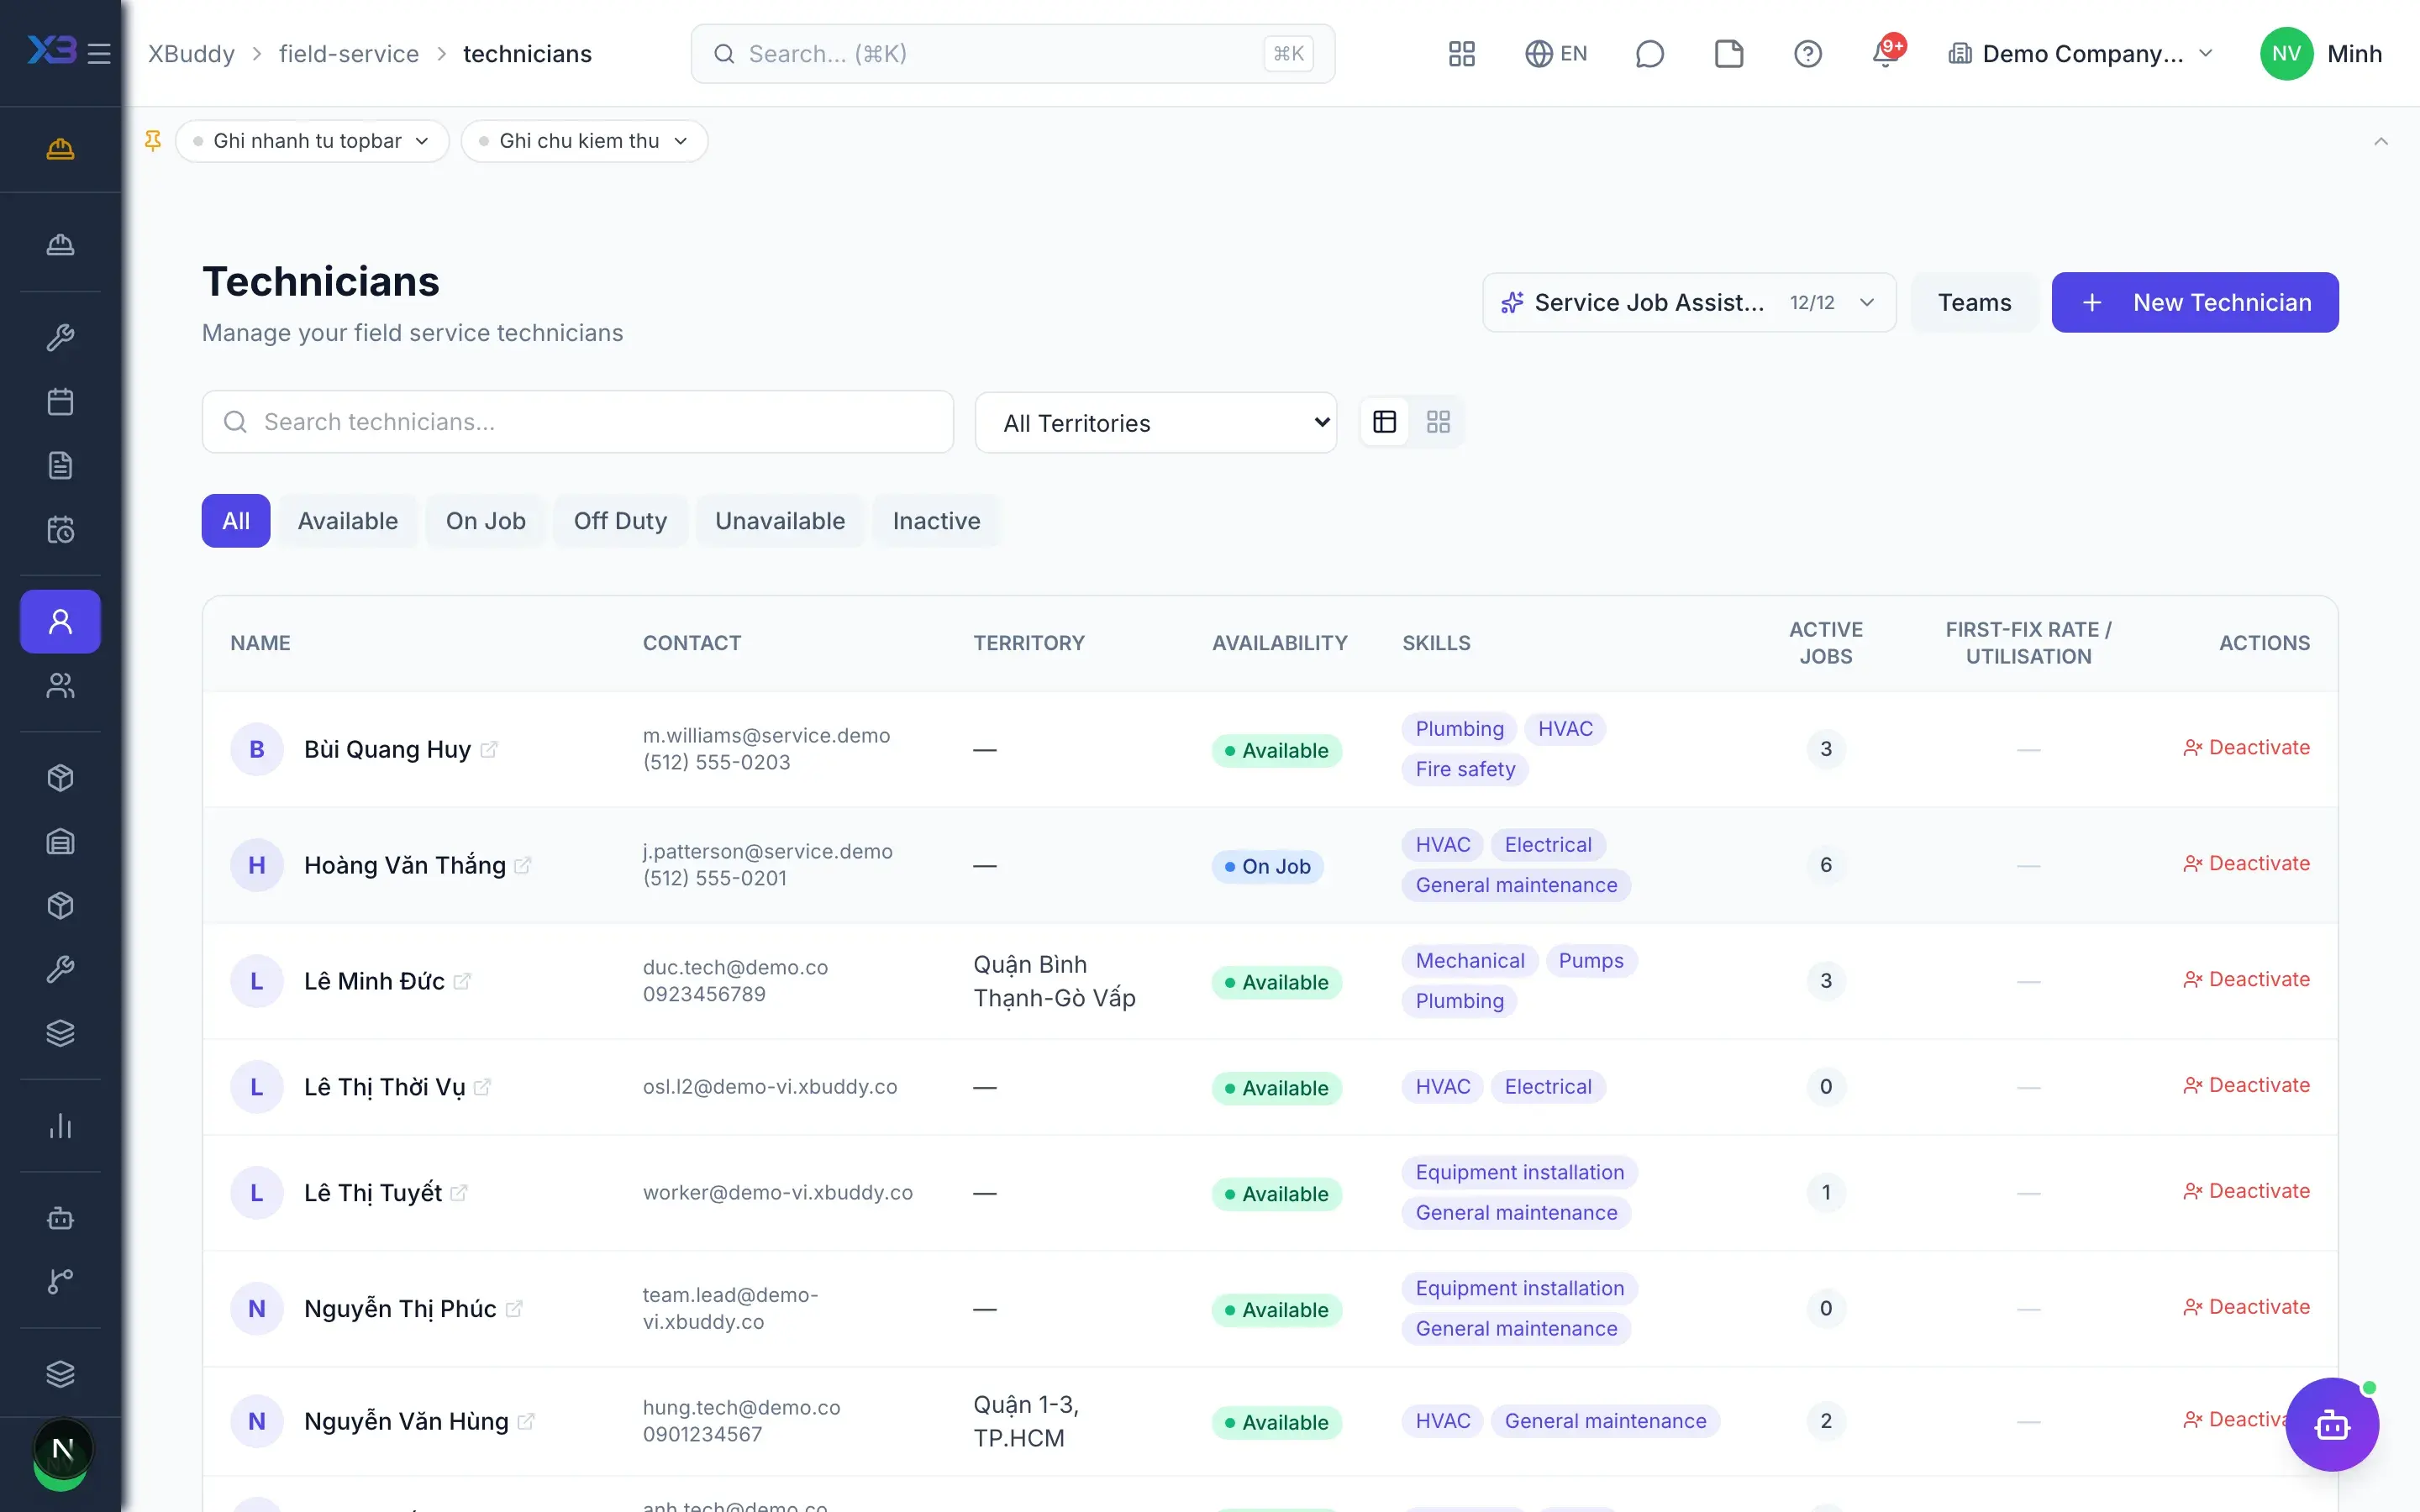Expand the Ghi nhanh tu topbar chip
The width and height of the screenshot is (2420, 1512).
(x=311, y=141)
